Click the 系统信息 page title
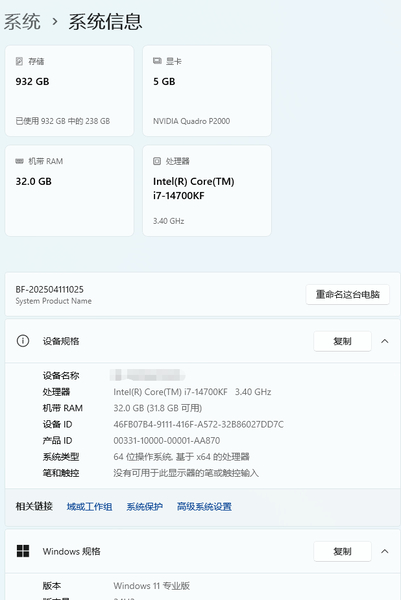Image resolution: width=401 pixels, height=600 pixels. pos(105,21)
